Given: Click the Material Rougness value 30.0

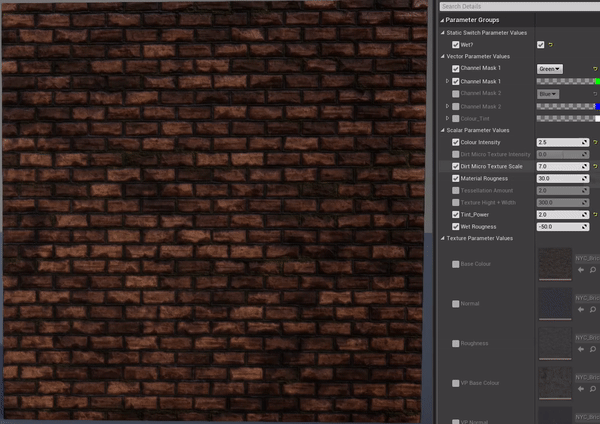Looking at the screenshot, I should click(x=559, y=179).
